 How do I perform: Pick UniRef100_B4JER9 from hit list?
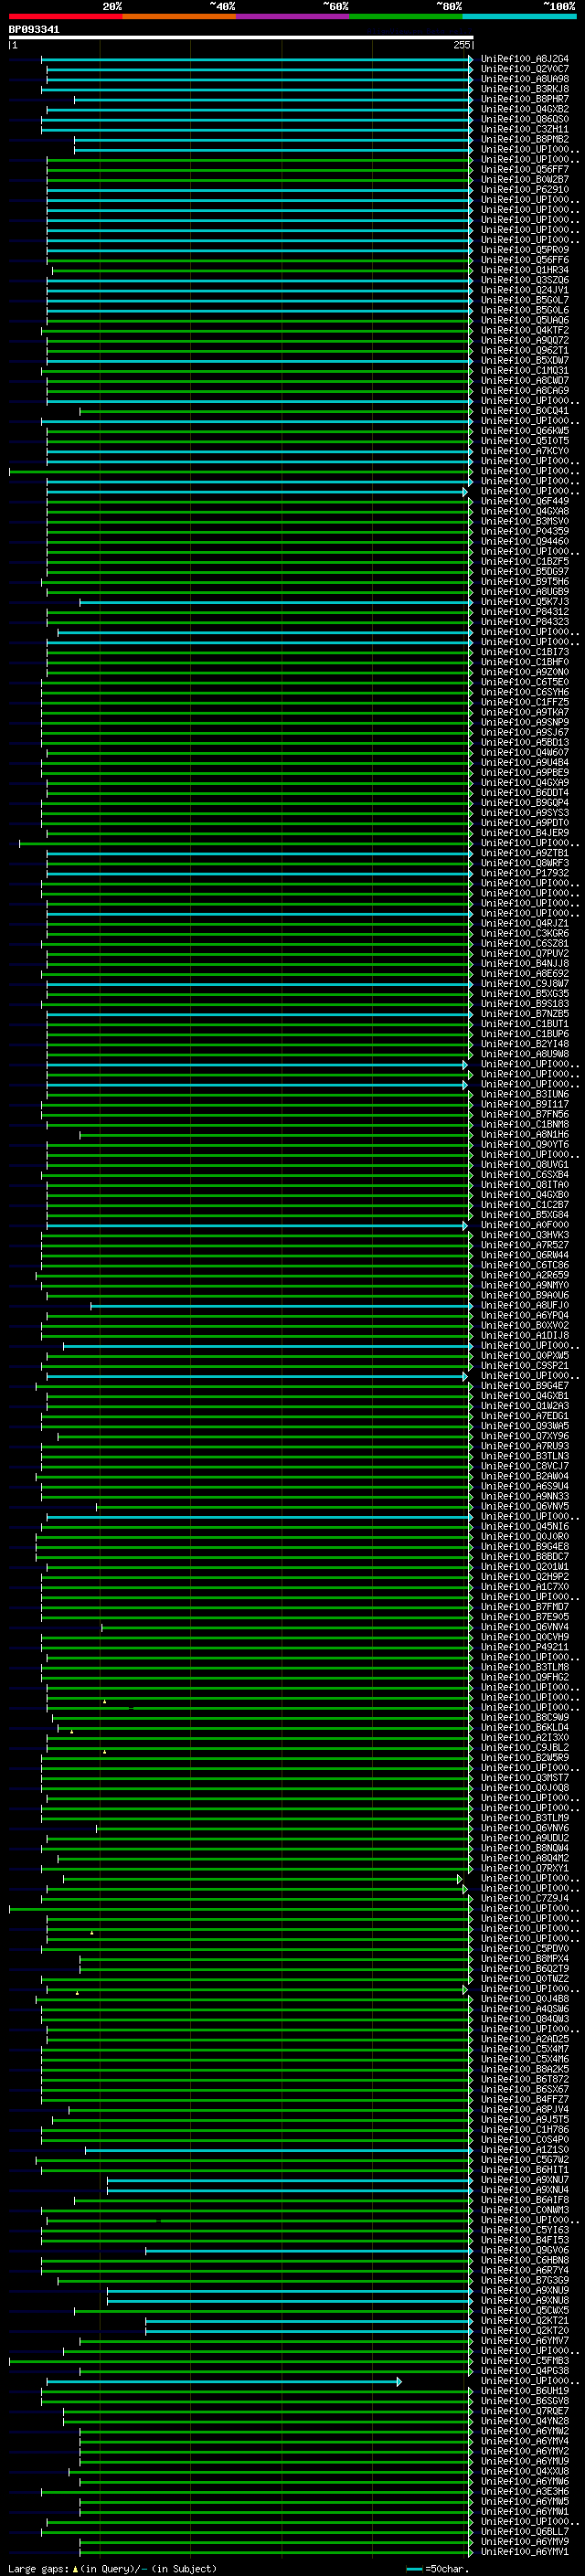[x=525, y=833]
